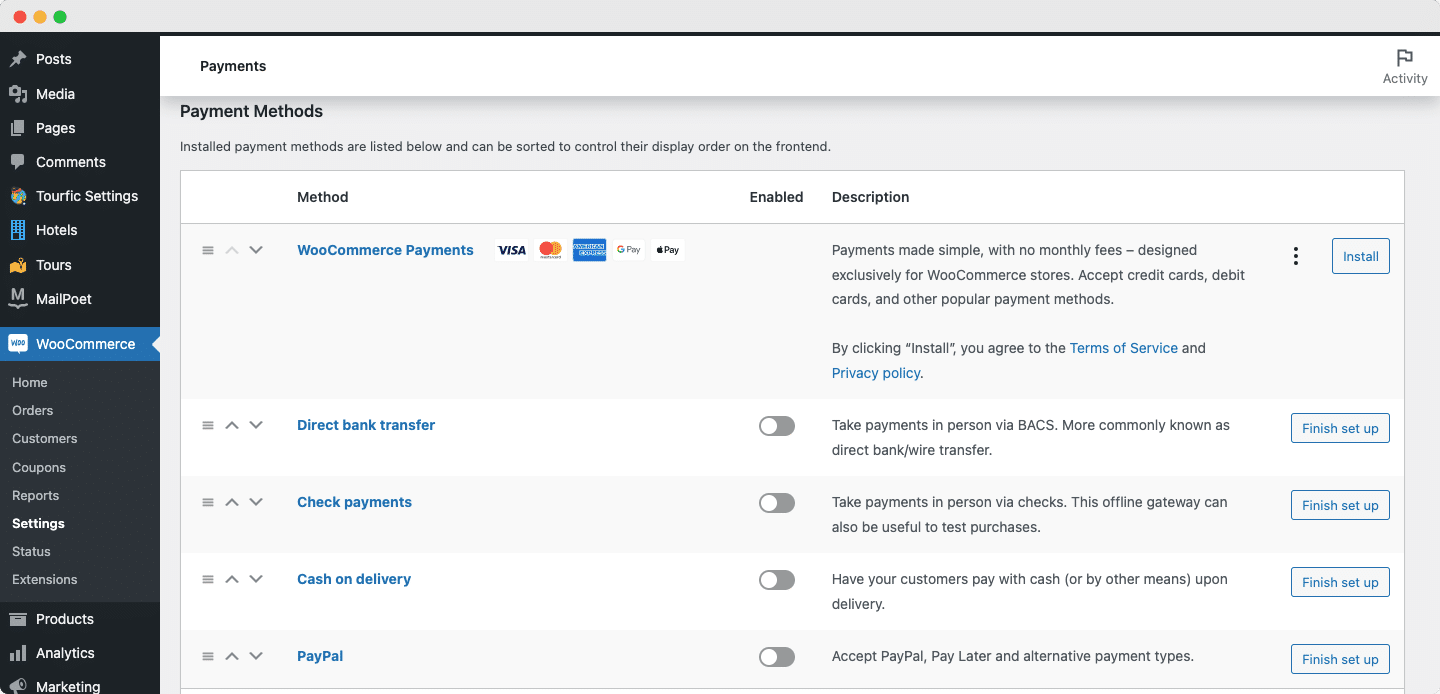Screen dimensions: 1440x694
Task: Click the Direct bank transfer drag handle
Action: point(208,425)
